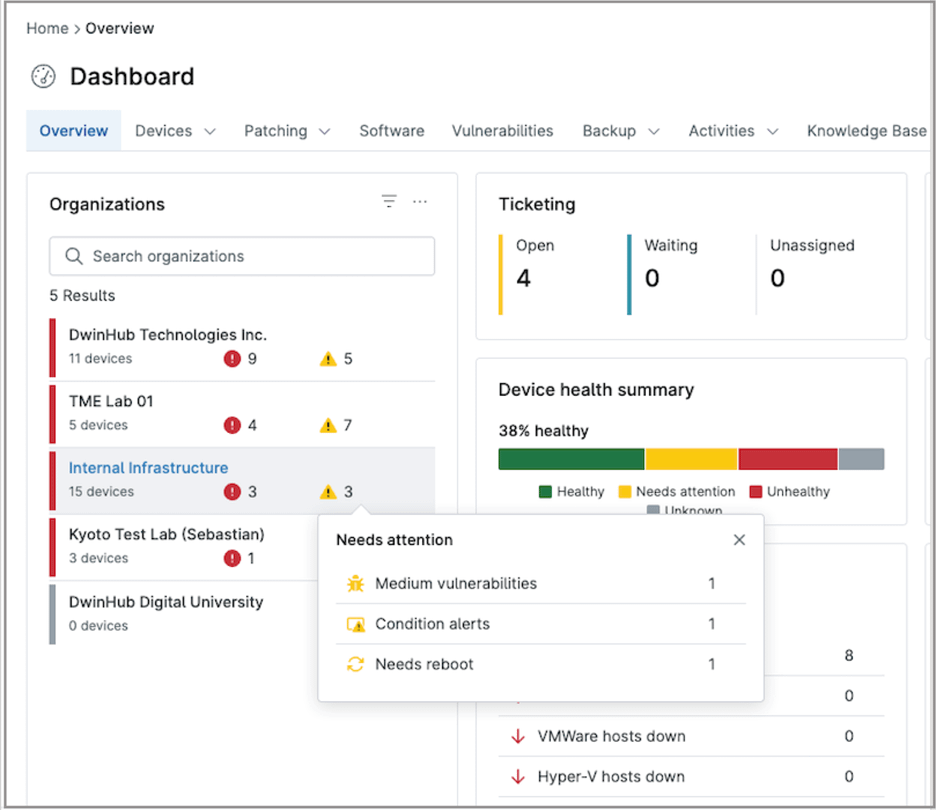This screenshot has height=810, width=936.
Task: Navigate to Home via breadcrumb
Action: (x=47, y=28)
